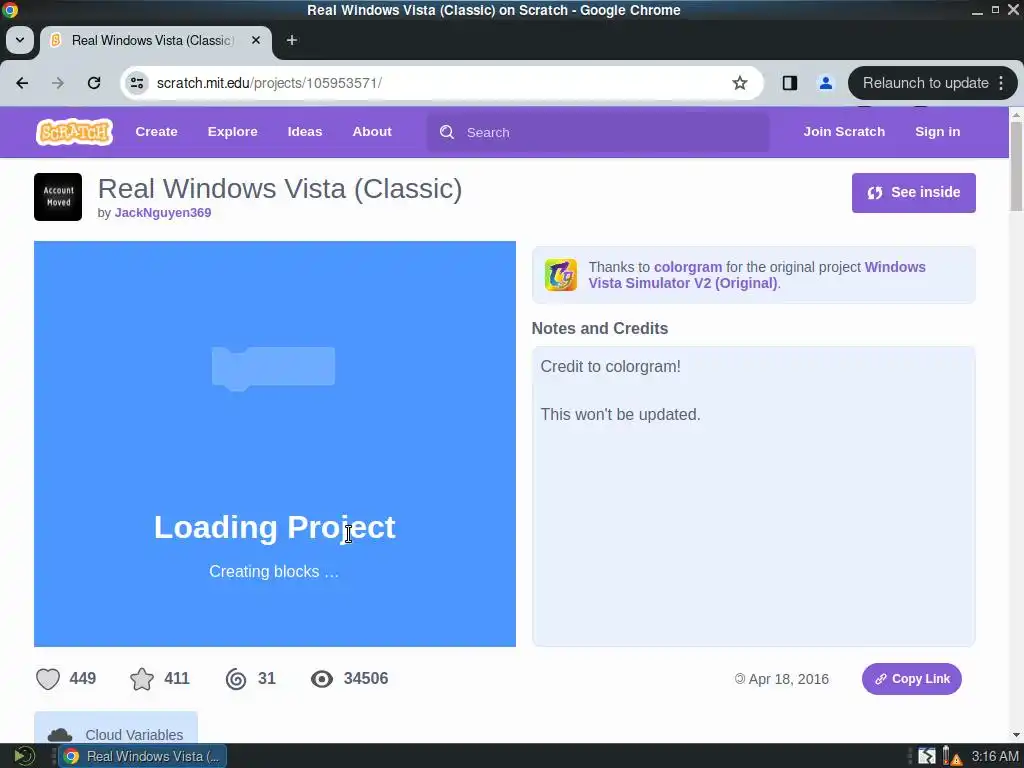This screenshot has height=768, width=1024.
Task: Bookmark this page with star icon
Action: pos(739,83)
